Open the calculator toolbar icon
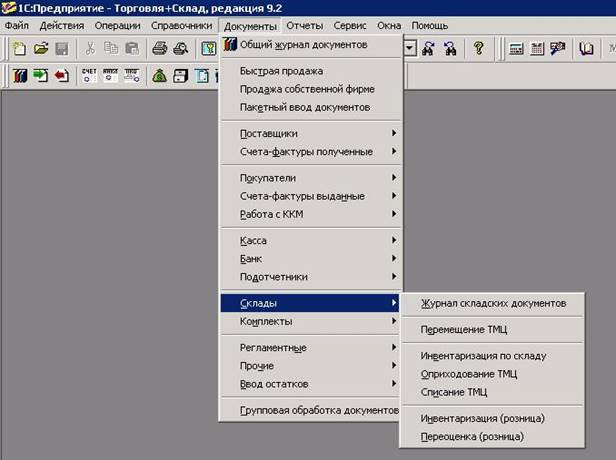This screenshot has height=460, width=616. tap(516, 48)
